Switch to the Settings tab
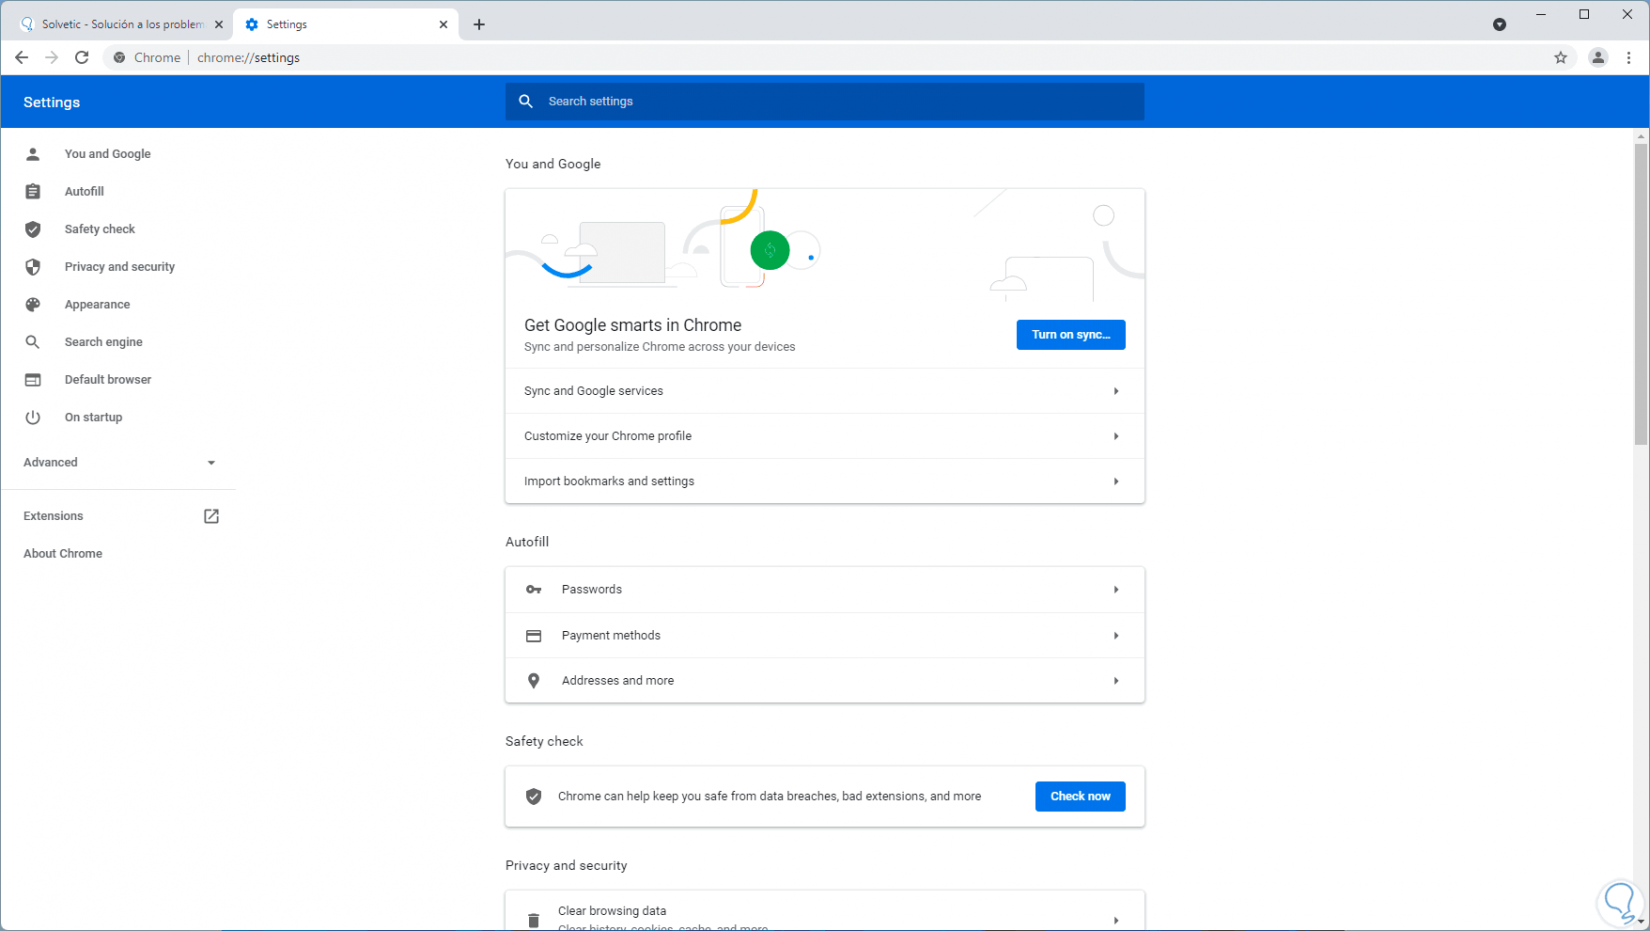 point(346,25)
